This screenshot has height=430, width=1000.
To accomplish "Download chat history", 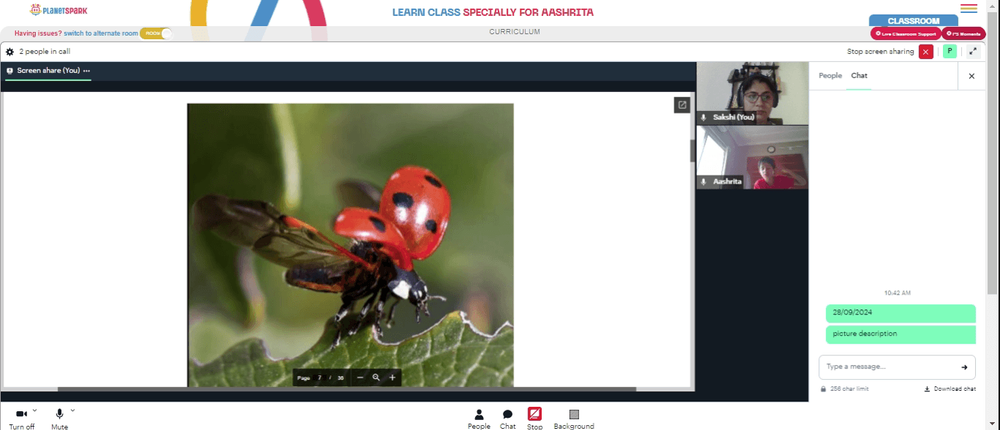I will pyautogui.click(x=950, y=389).
